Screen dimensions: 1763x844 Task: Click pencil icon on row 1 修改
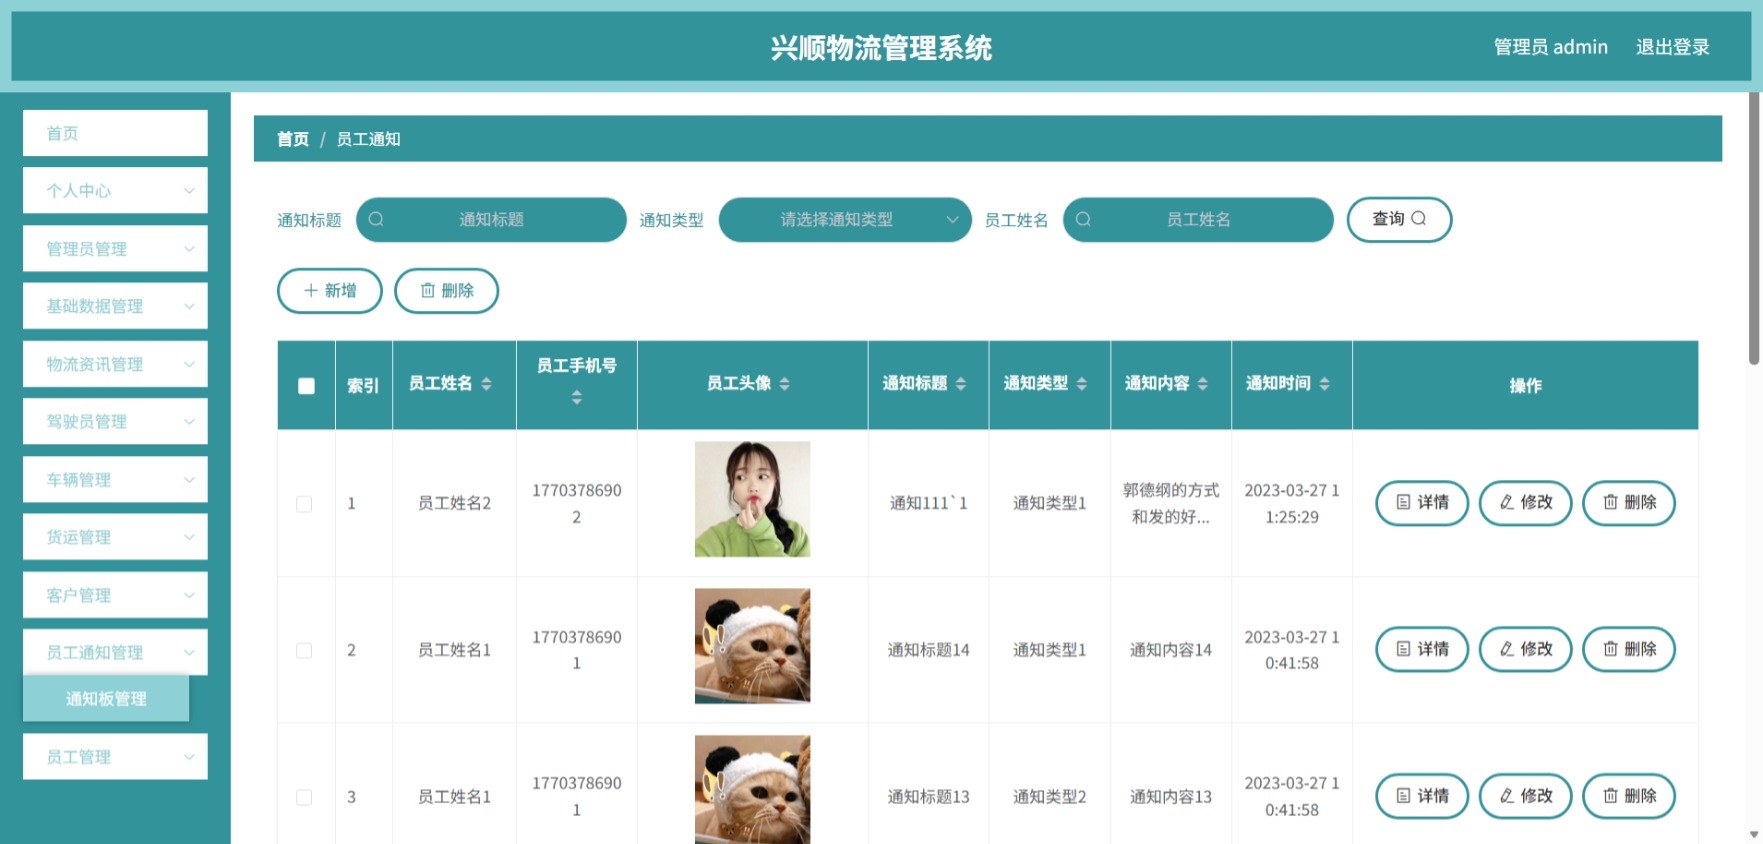coord(1506,503)
